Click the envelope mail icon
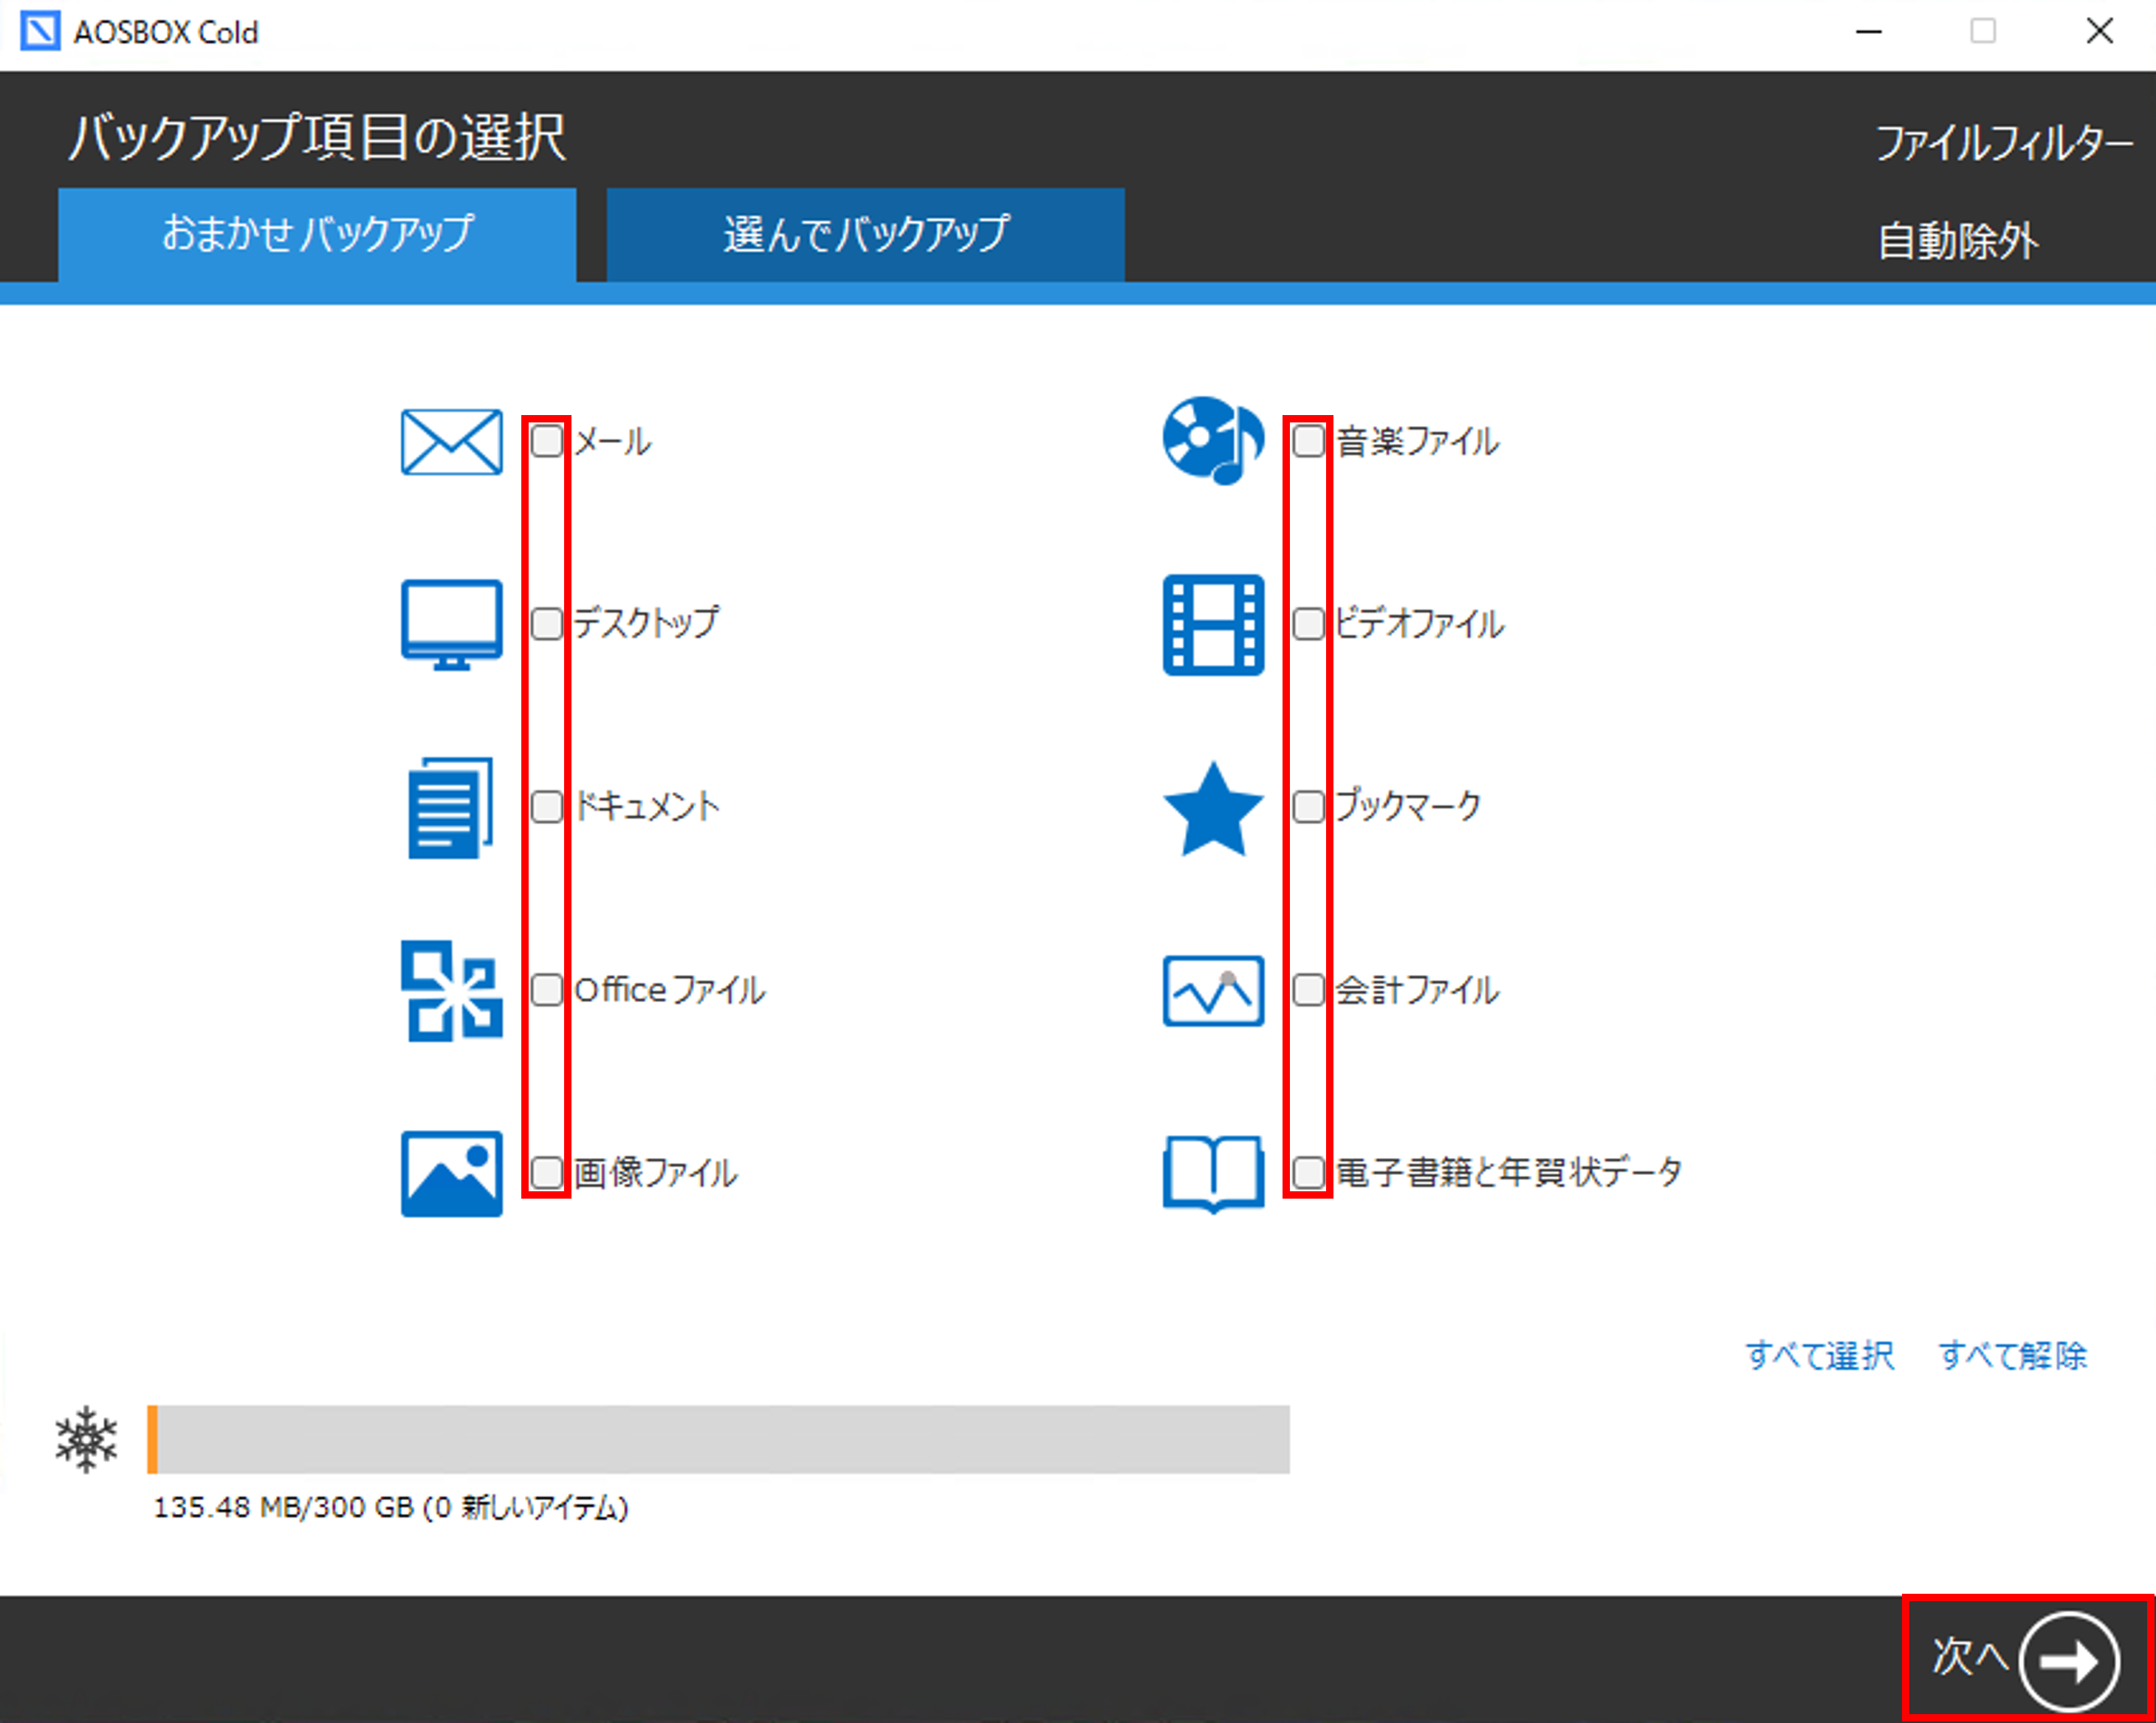2156x1723 pixels. pyautogui.click(x=451, y=441)
